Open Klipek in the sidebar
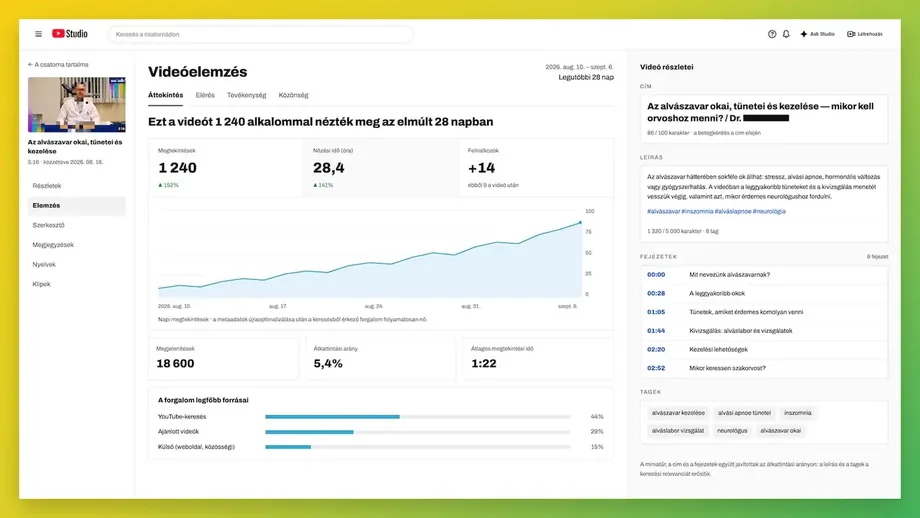 77,284
